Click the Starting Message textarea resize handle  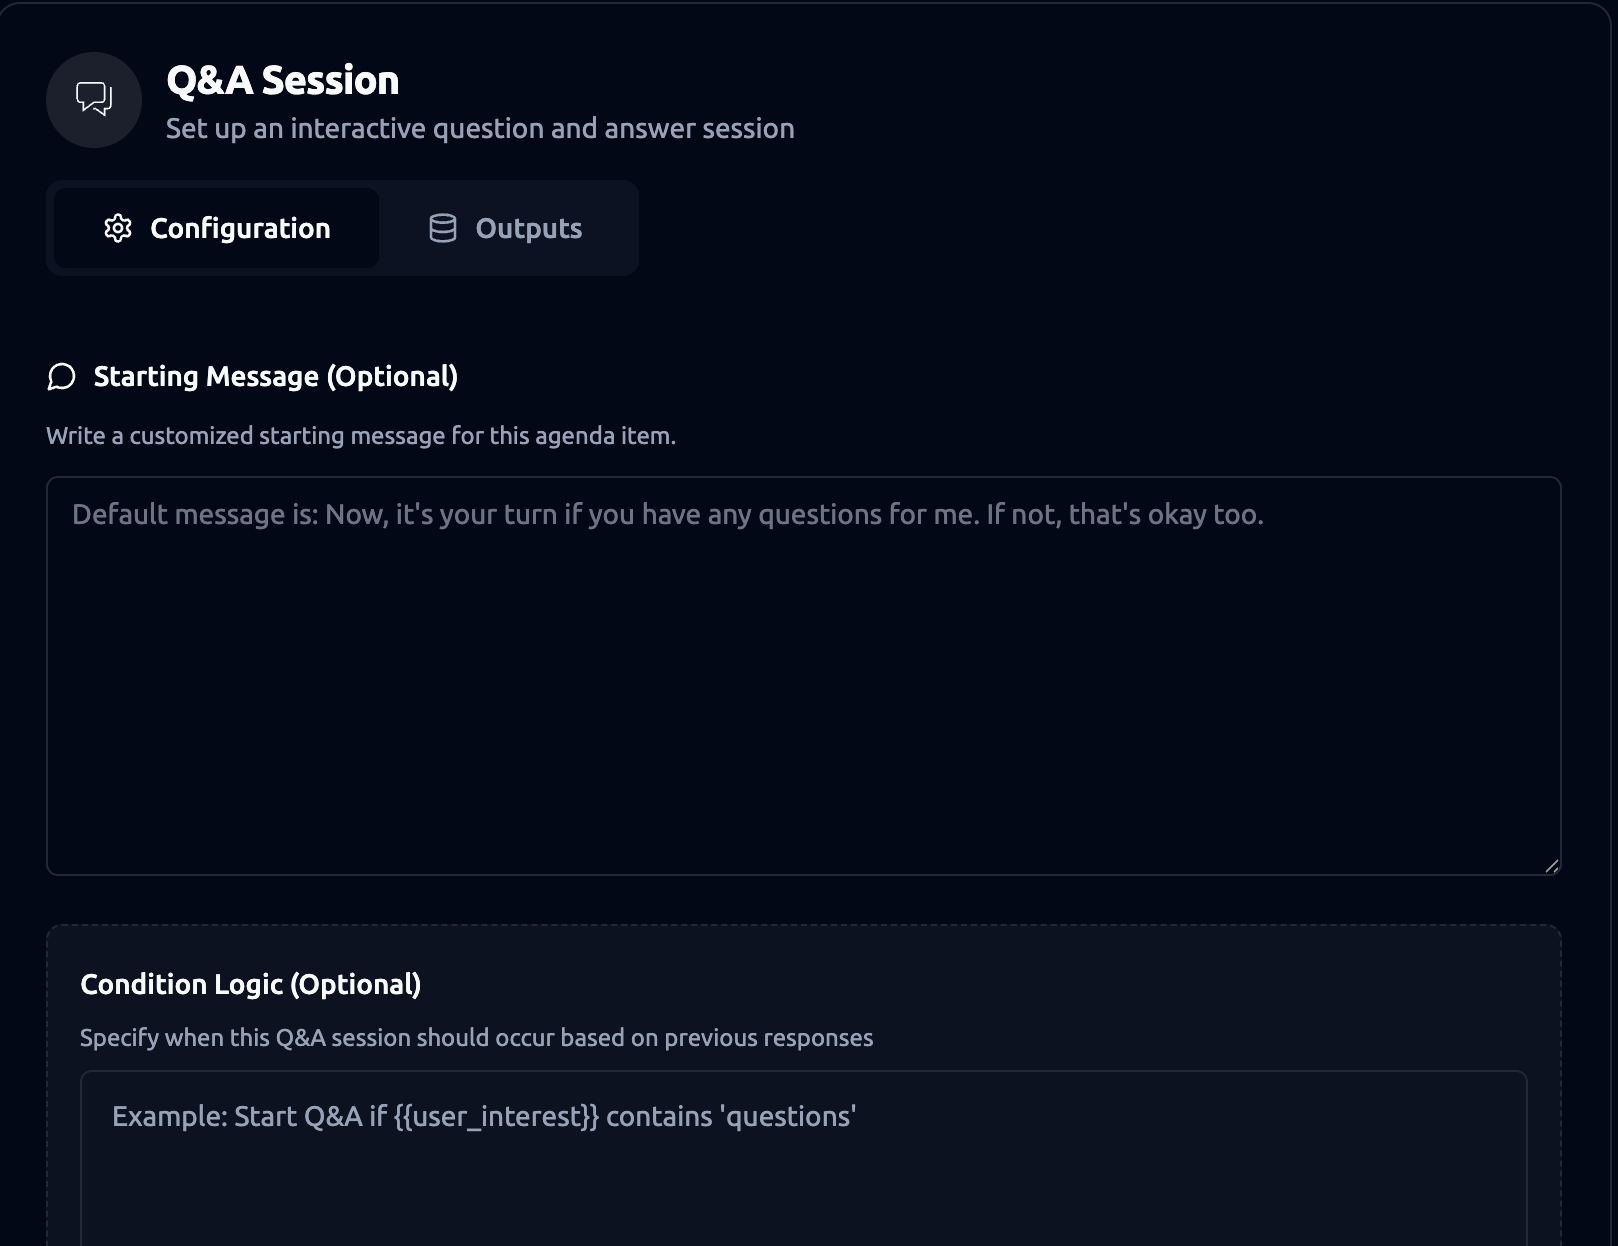click(1551, 866)
